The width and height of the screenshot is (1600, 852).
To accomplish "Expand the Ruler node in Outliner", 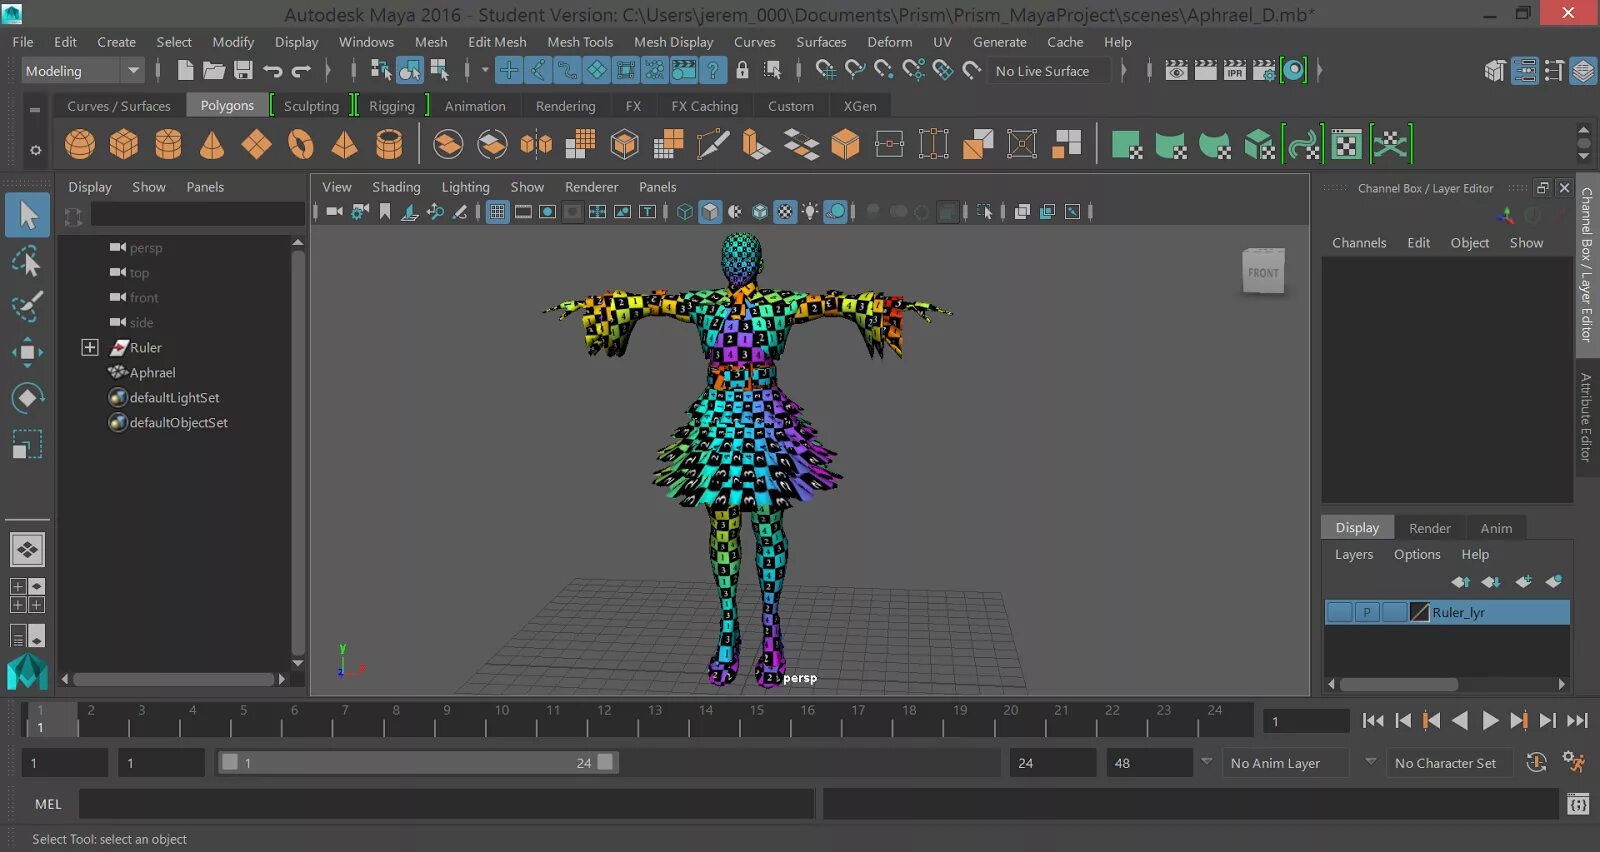I will (90, 347).
